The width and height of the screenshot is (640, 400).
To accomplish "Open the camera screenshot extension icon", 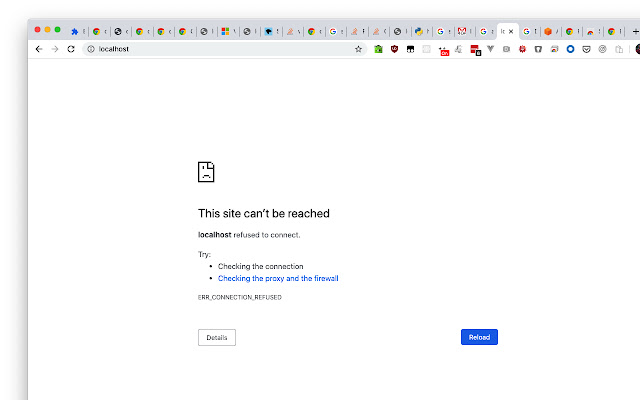I will [x=507, y=49].
